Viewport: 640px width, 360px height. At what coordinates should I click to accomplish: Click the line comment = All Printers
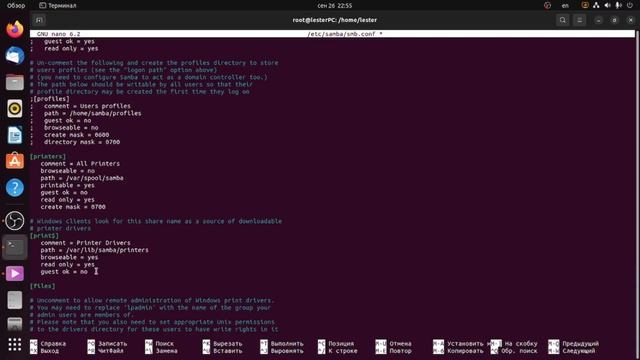click(80, 164)
